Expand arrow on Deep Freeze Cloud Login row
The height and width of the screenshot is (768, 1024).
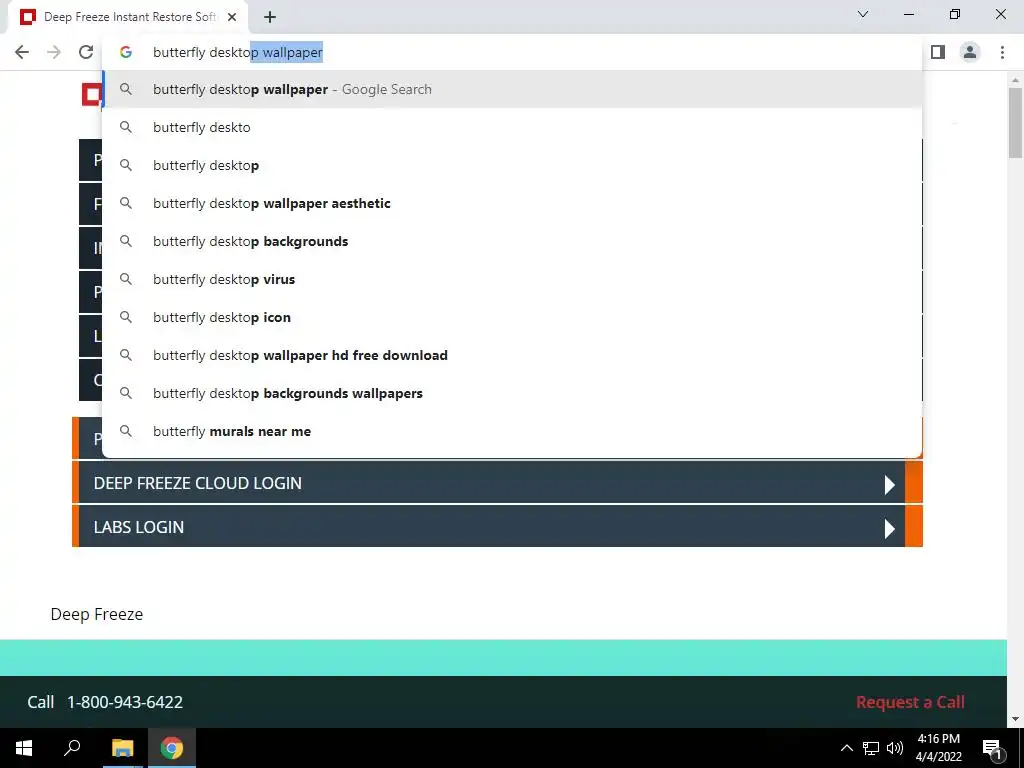(x=889, y=485)
